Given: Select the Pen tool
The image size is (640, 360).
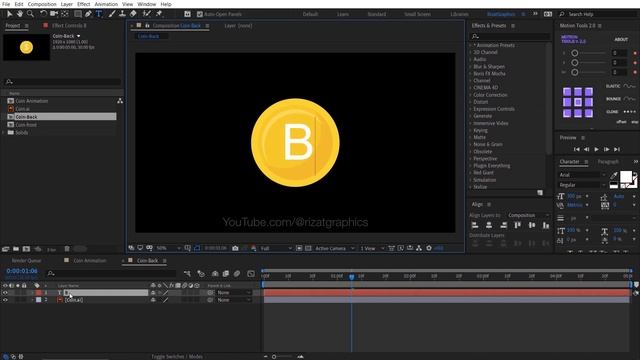Looking at the screenshot, I should [x=88, y=14].
